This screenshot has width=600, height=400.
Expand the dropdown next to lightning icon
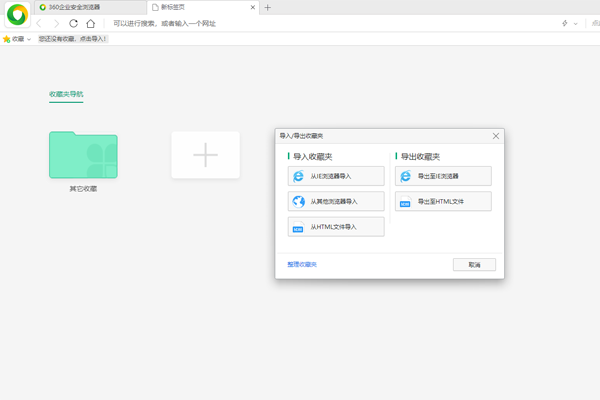tap(576, 24)
